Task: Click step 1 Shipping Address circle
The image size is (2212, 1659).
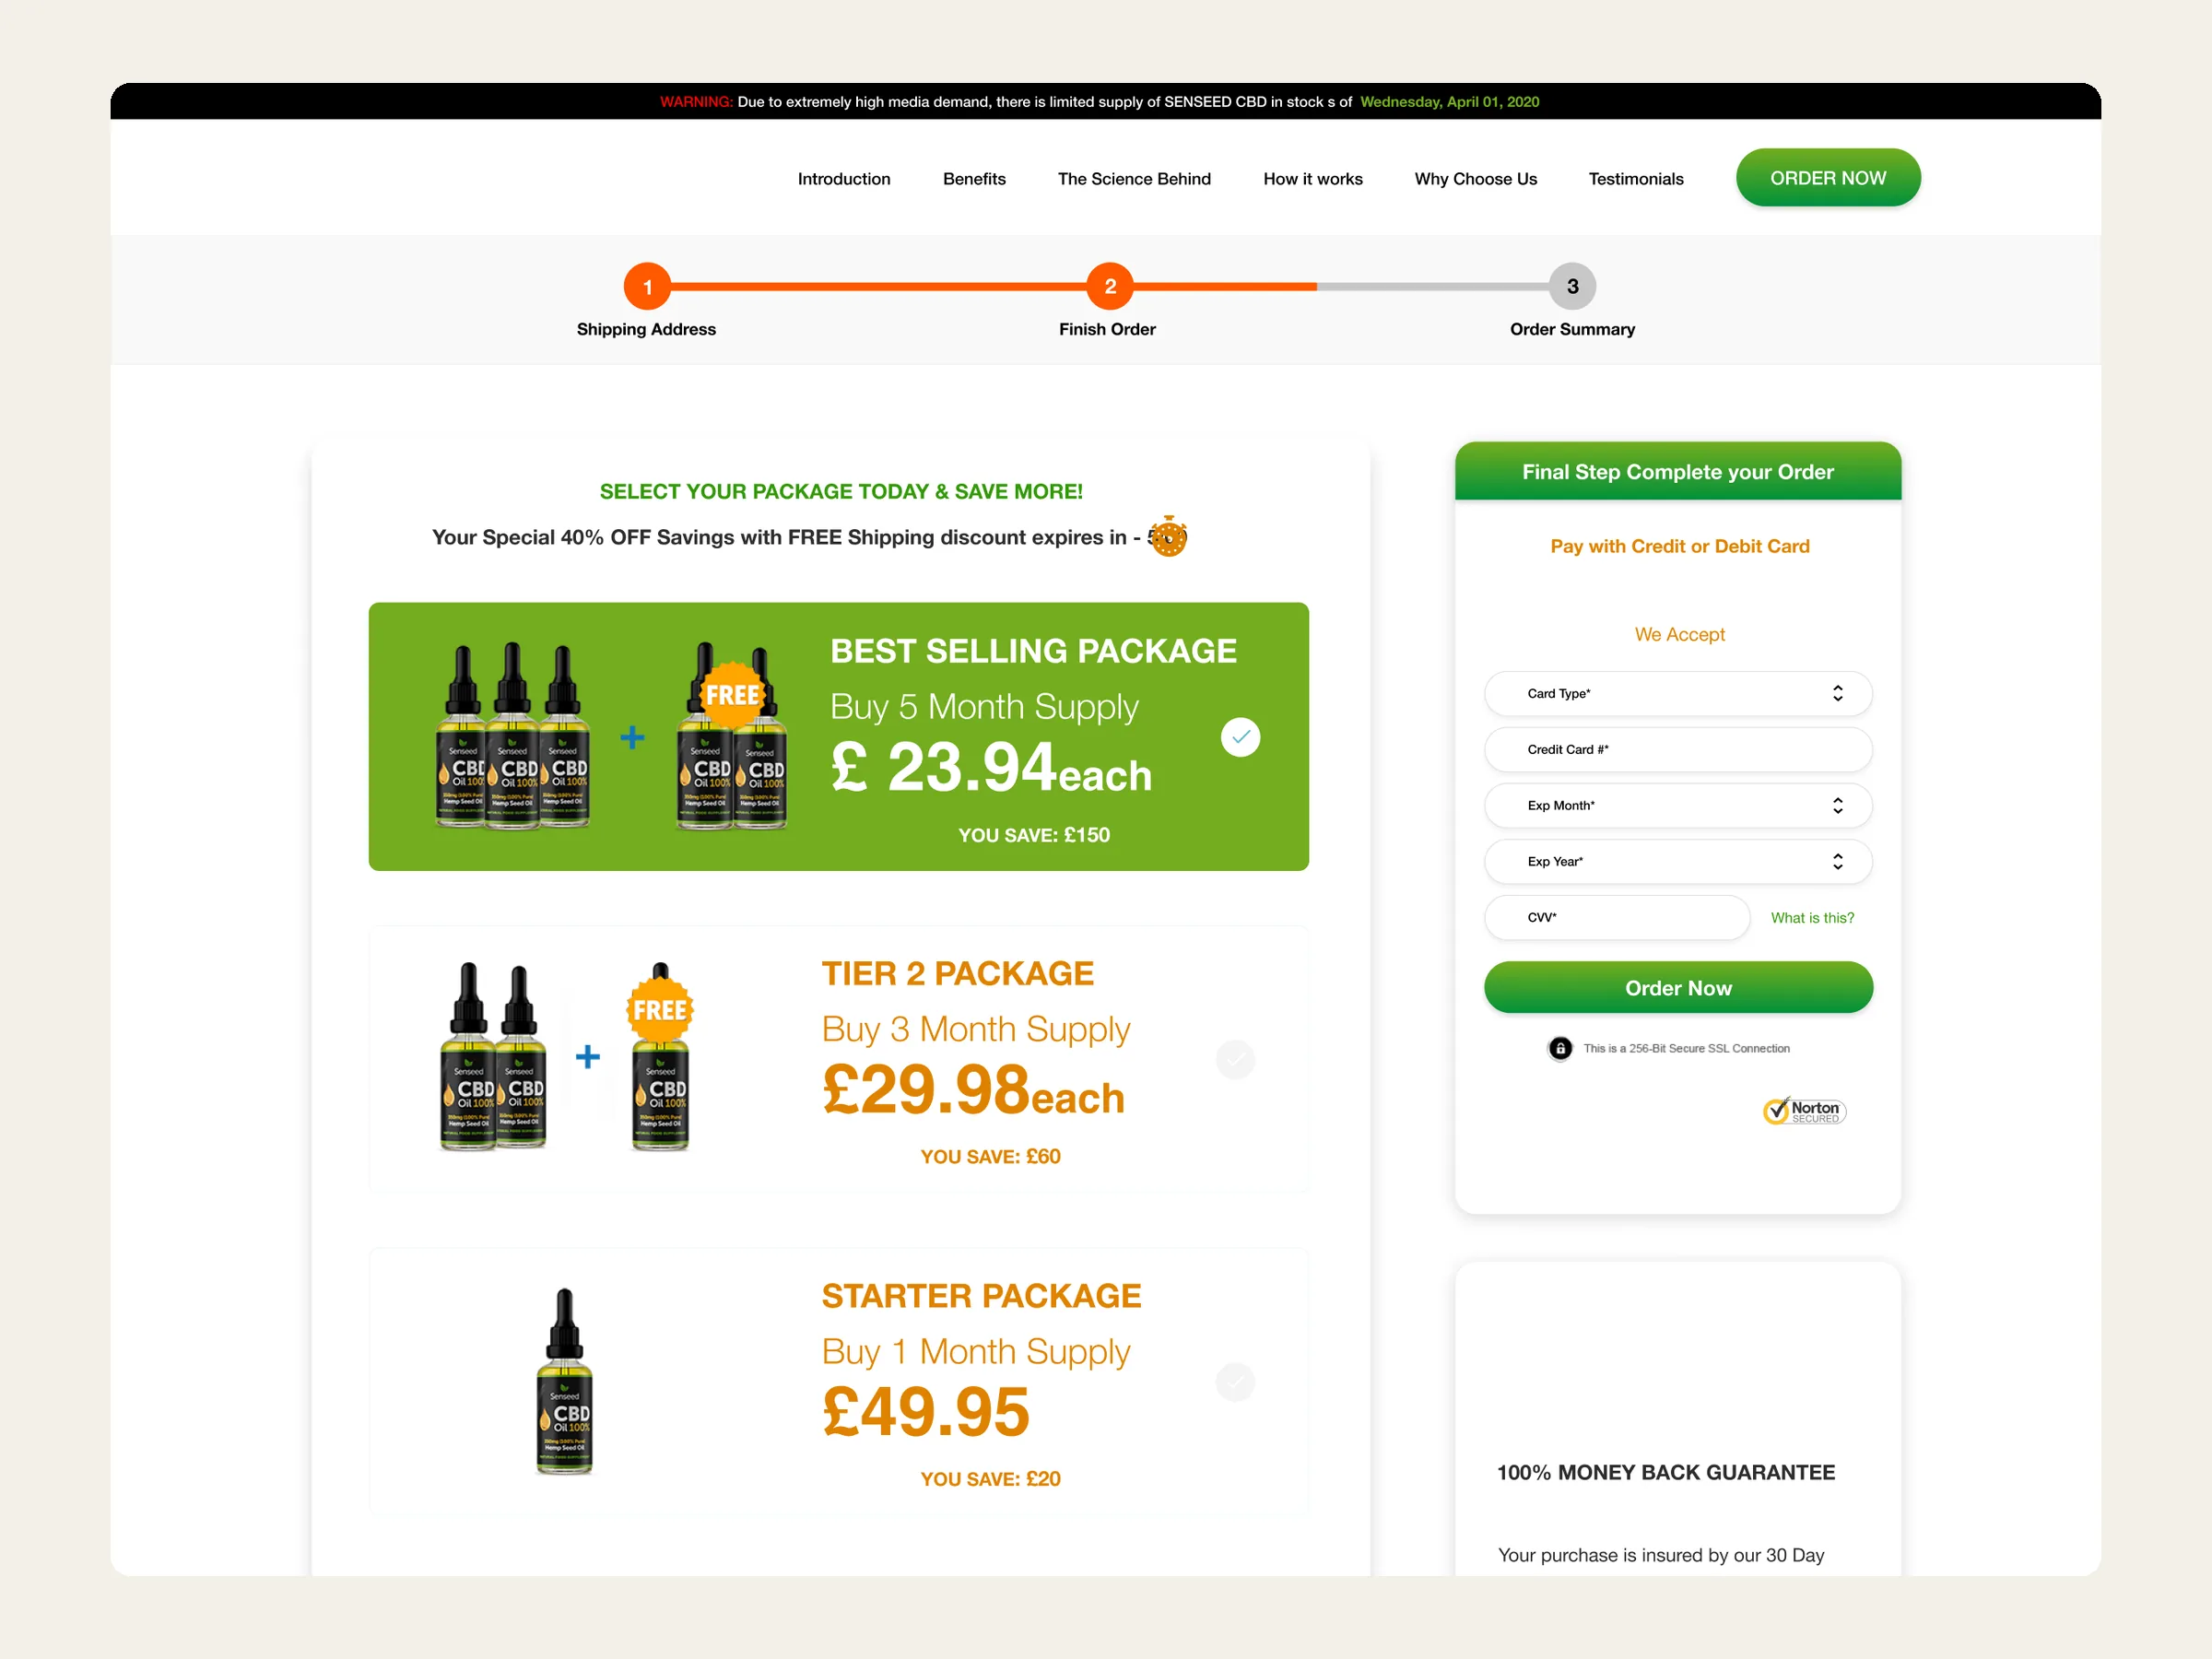Action: point(647,287)
